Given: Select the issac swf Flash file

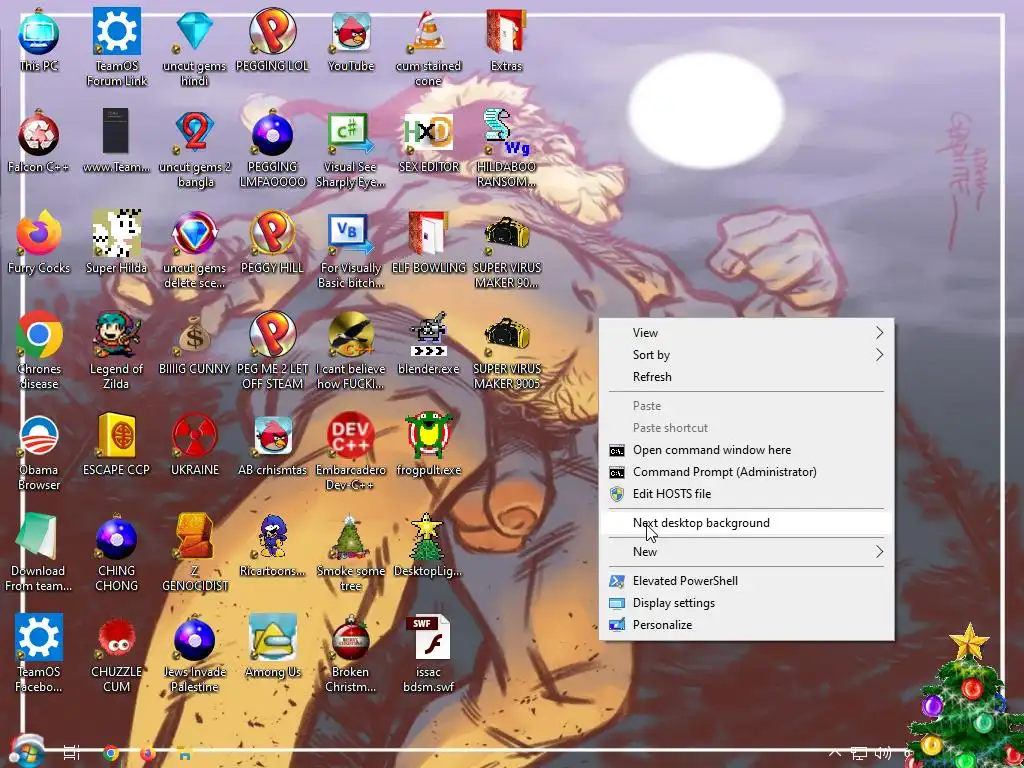Looking at the screenshot, I should [428, 654].
